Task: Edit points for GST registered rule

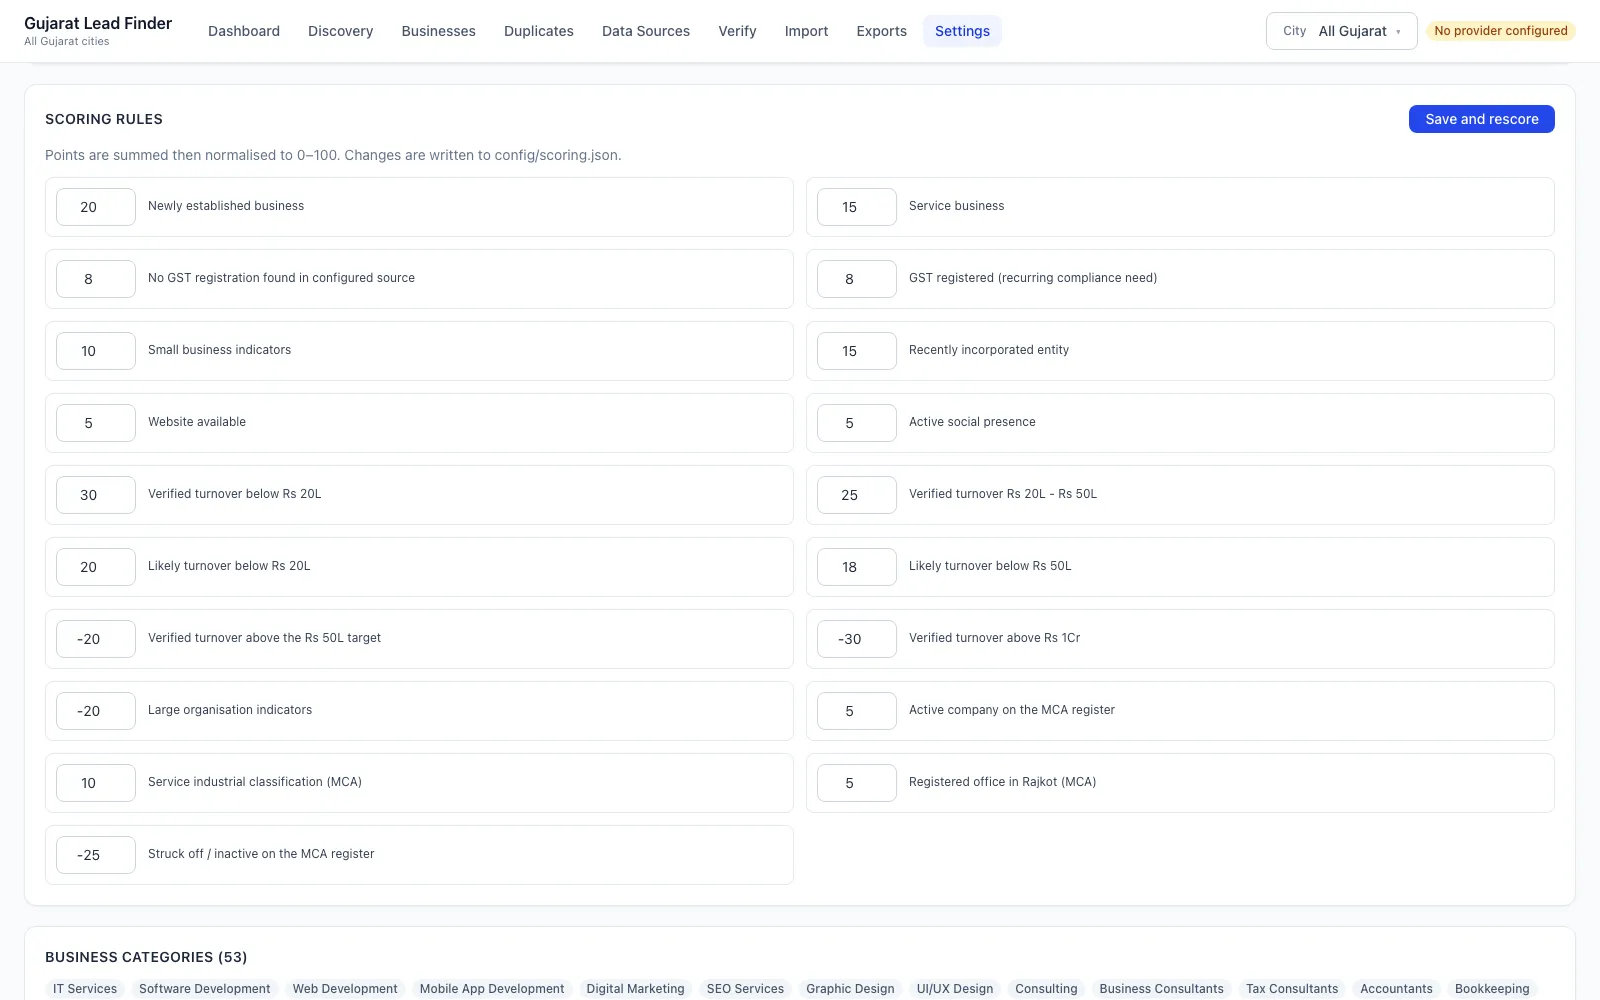Action: click(x=857, y=279)
